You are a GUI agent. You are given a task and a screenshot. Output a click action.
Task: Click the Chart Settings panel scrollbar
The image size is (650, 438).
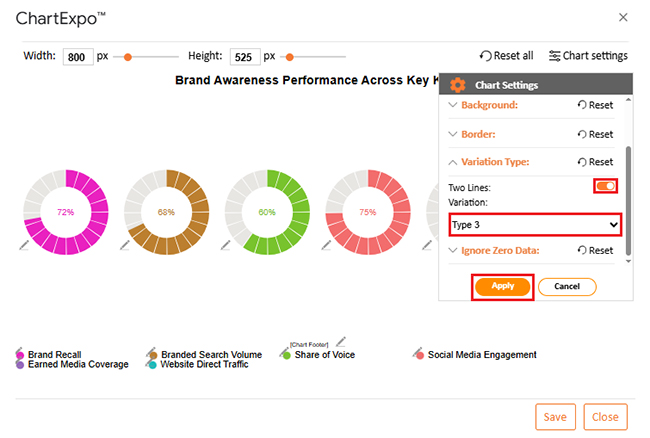pos(628,201)
